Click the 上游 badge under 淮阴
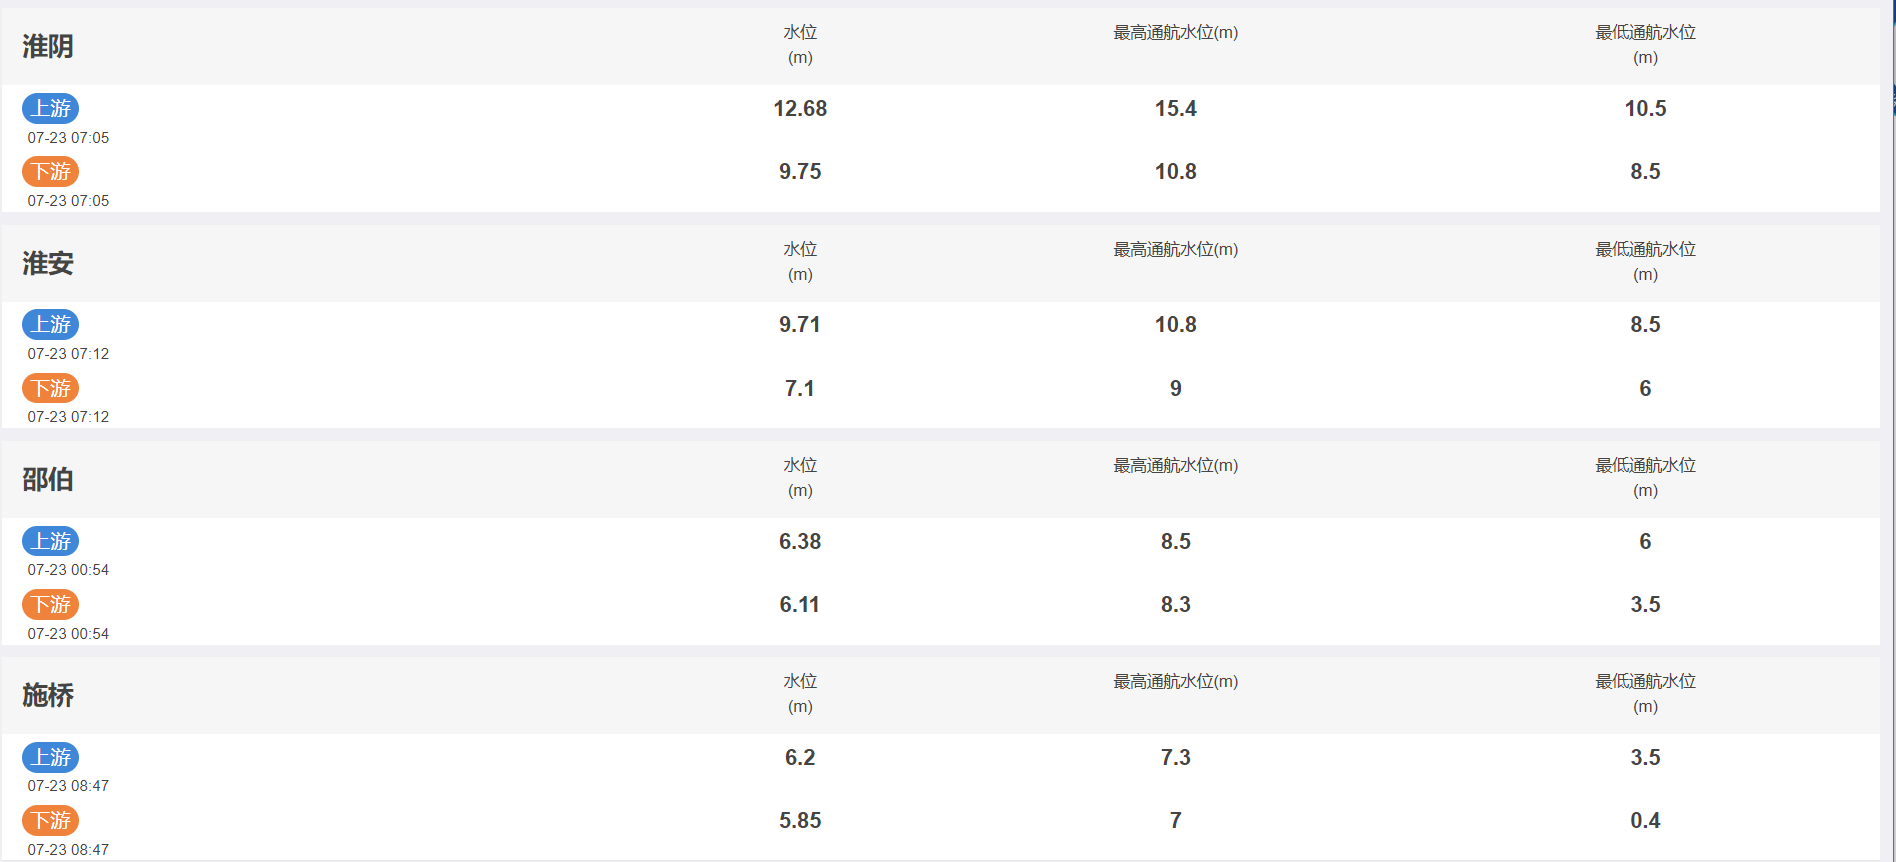 pos(51,108)
